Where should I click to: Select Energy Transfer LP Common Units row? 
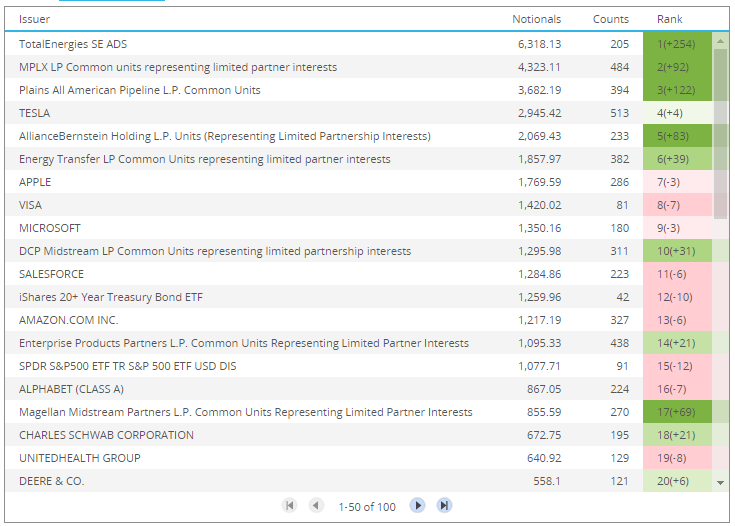tap(359, 159)
